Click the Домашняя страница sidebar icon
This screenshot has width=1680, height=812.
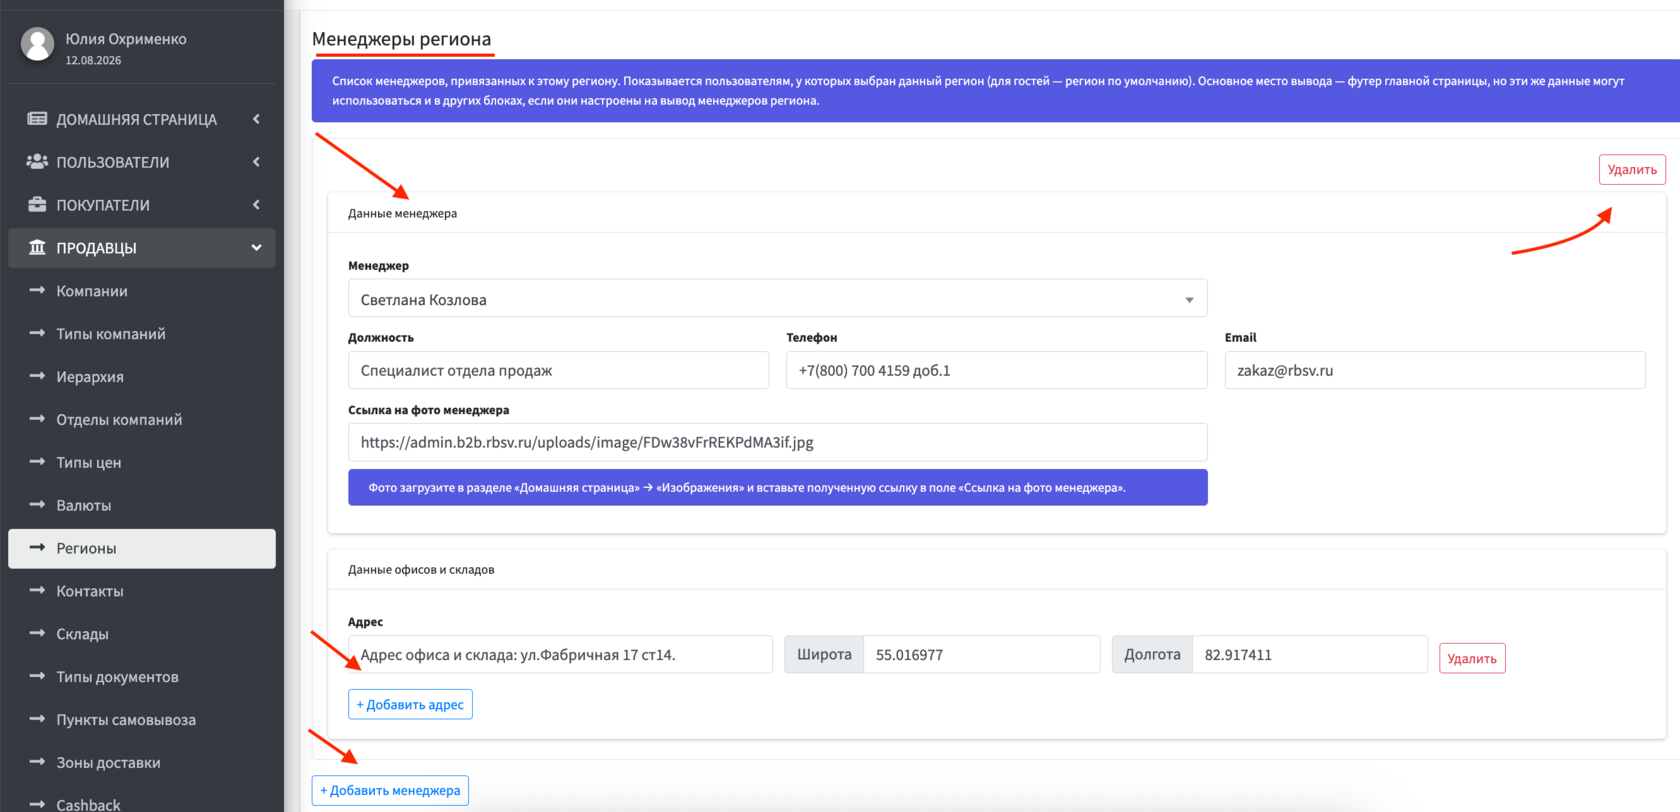click(x=37, y=119)
